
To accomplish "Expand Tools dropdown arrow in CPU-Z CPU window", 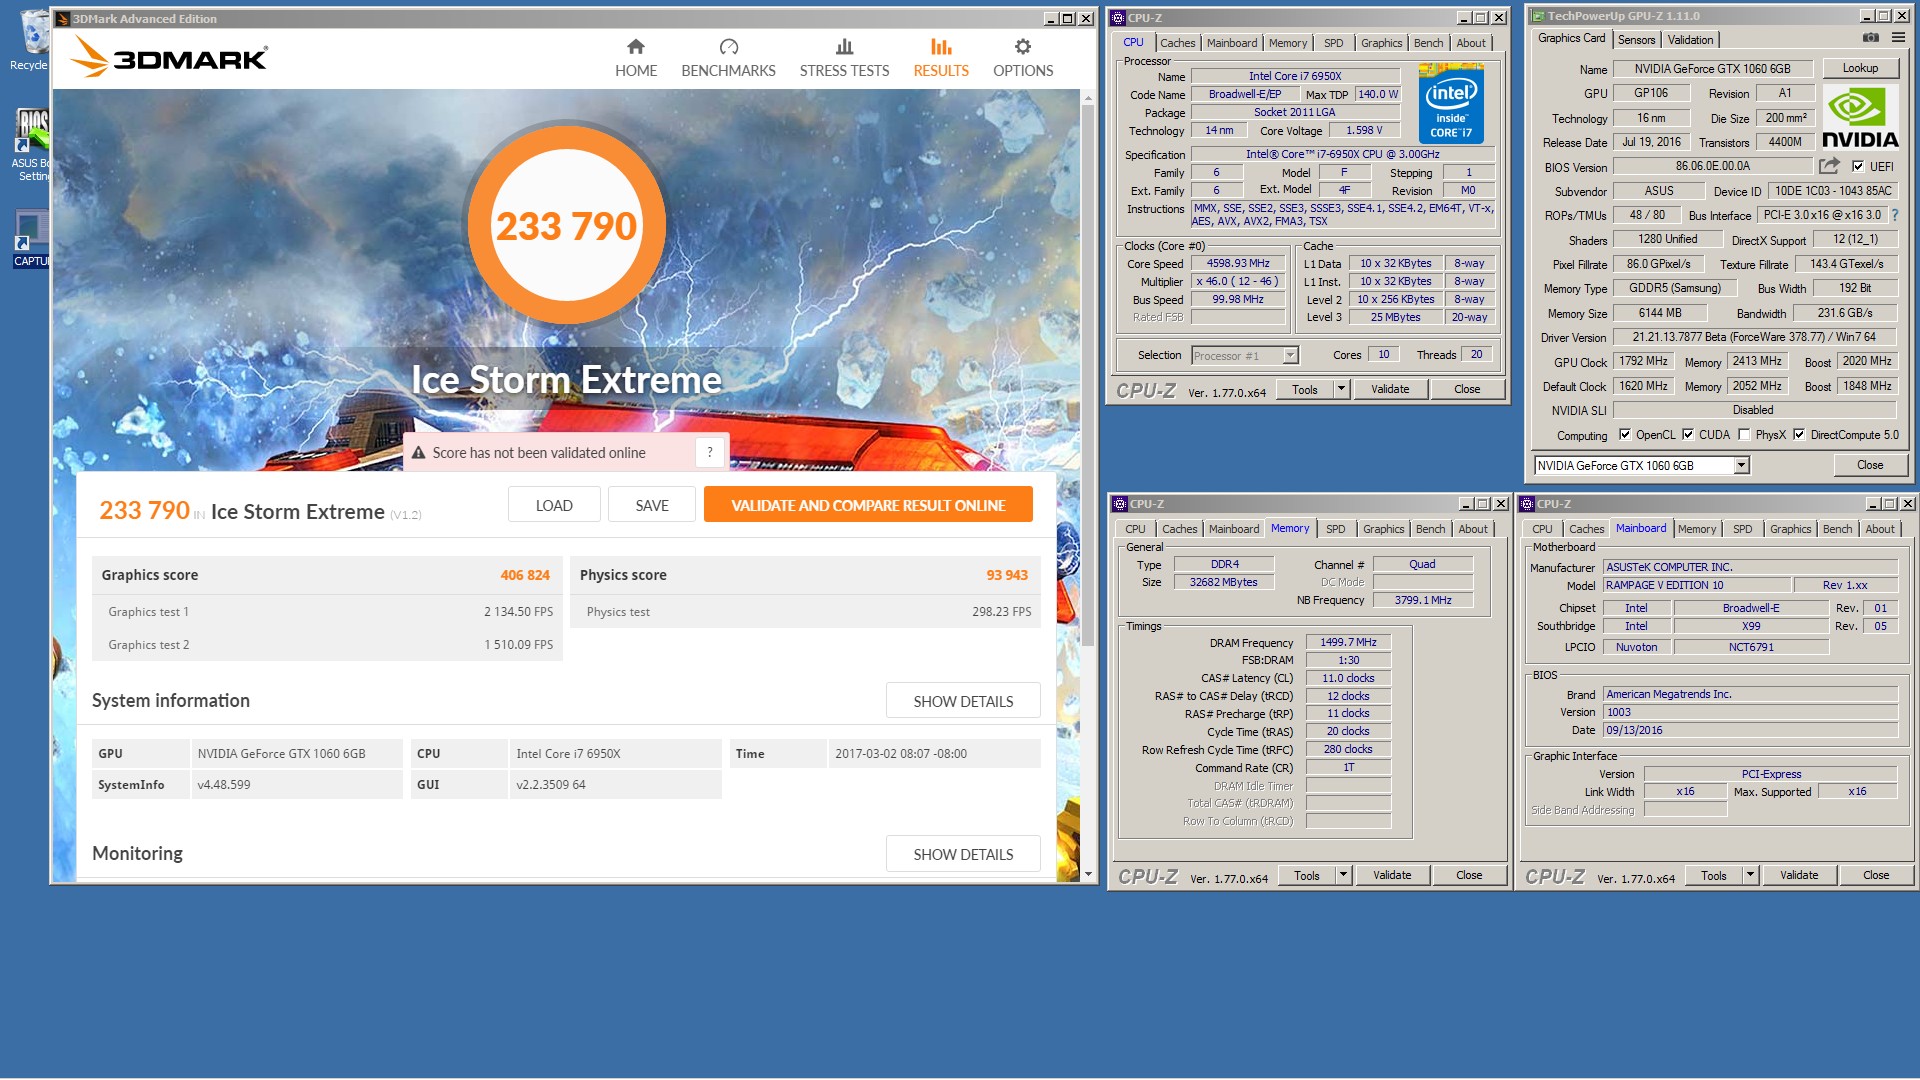I will tap(1341, 389).
